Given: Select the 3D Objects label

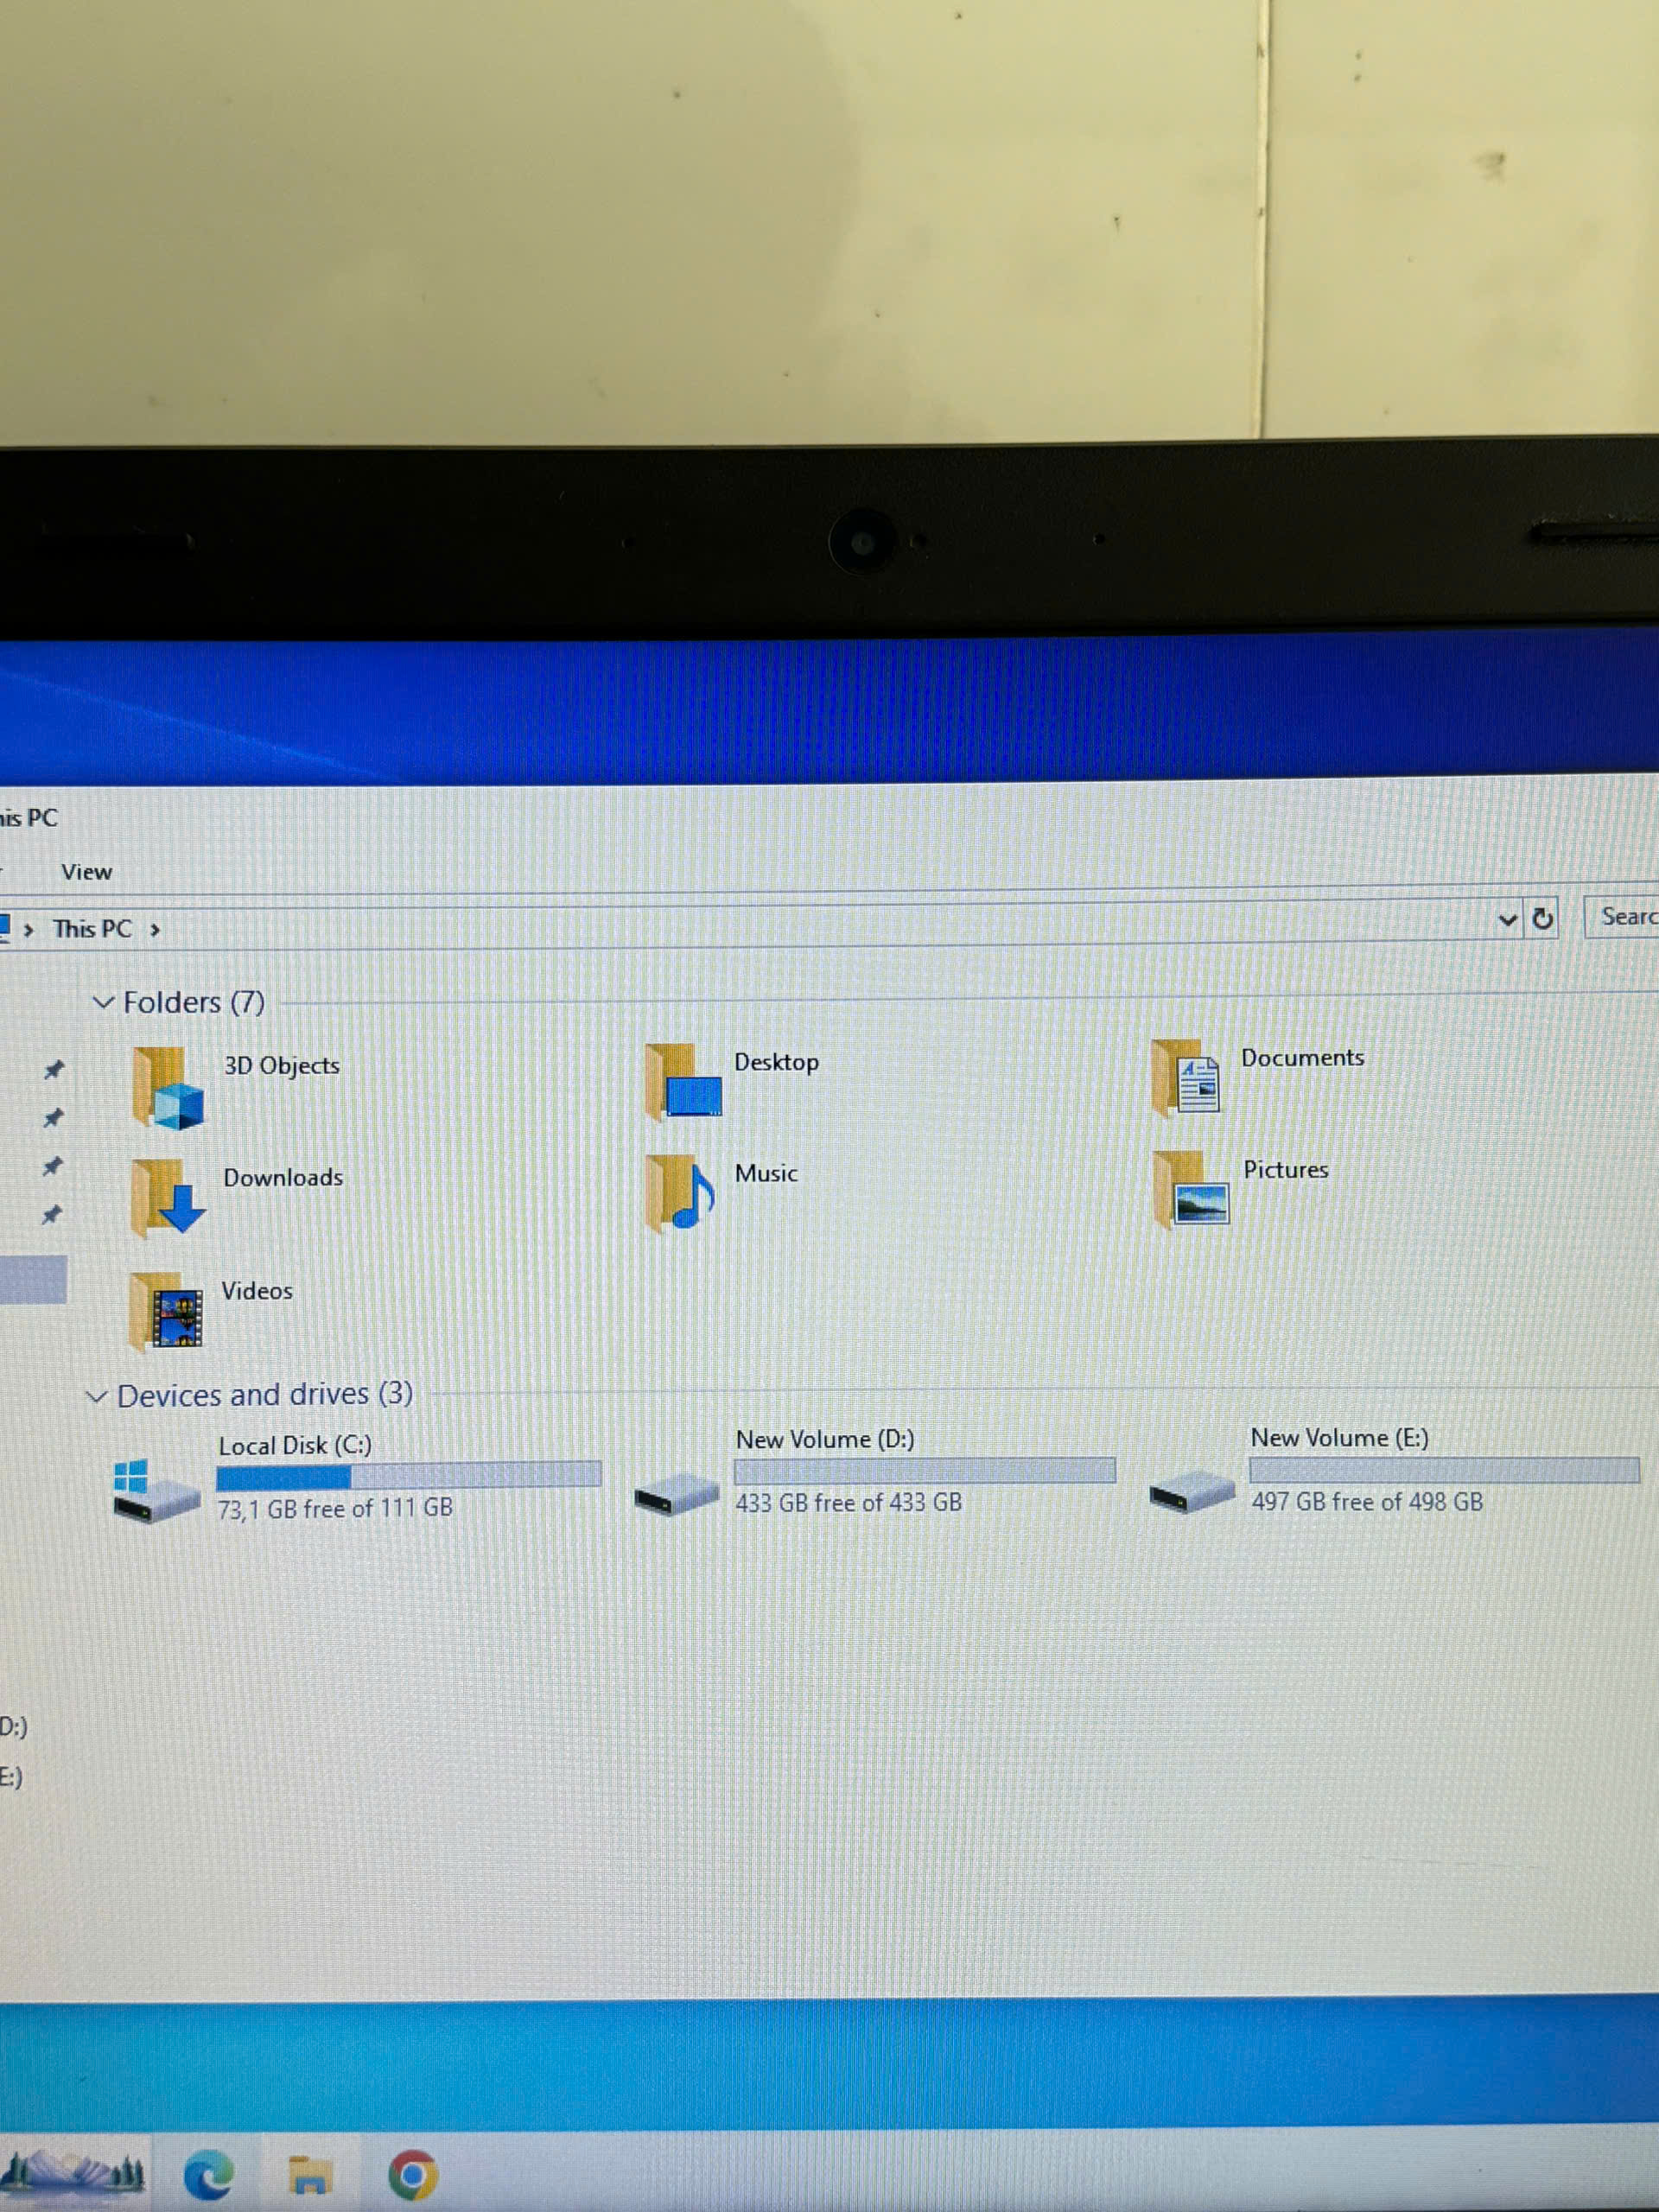Looking at the screenshot, I should point(282,1066).
